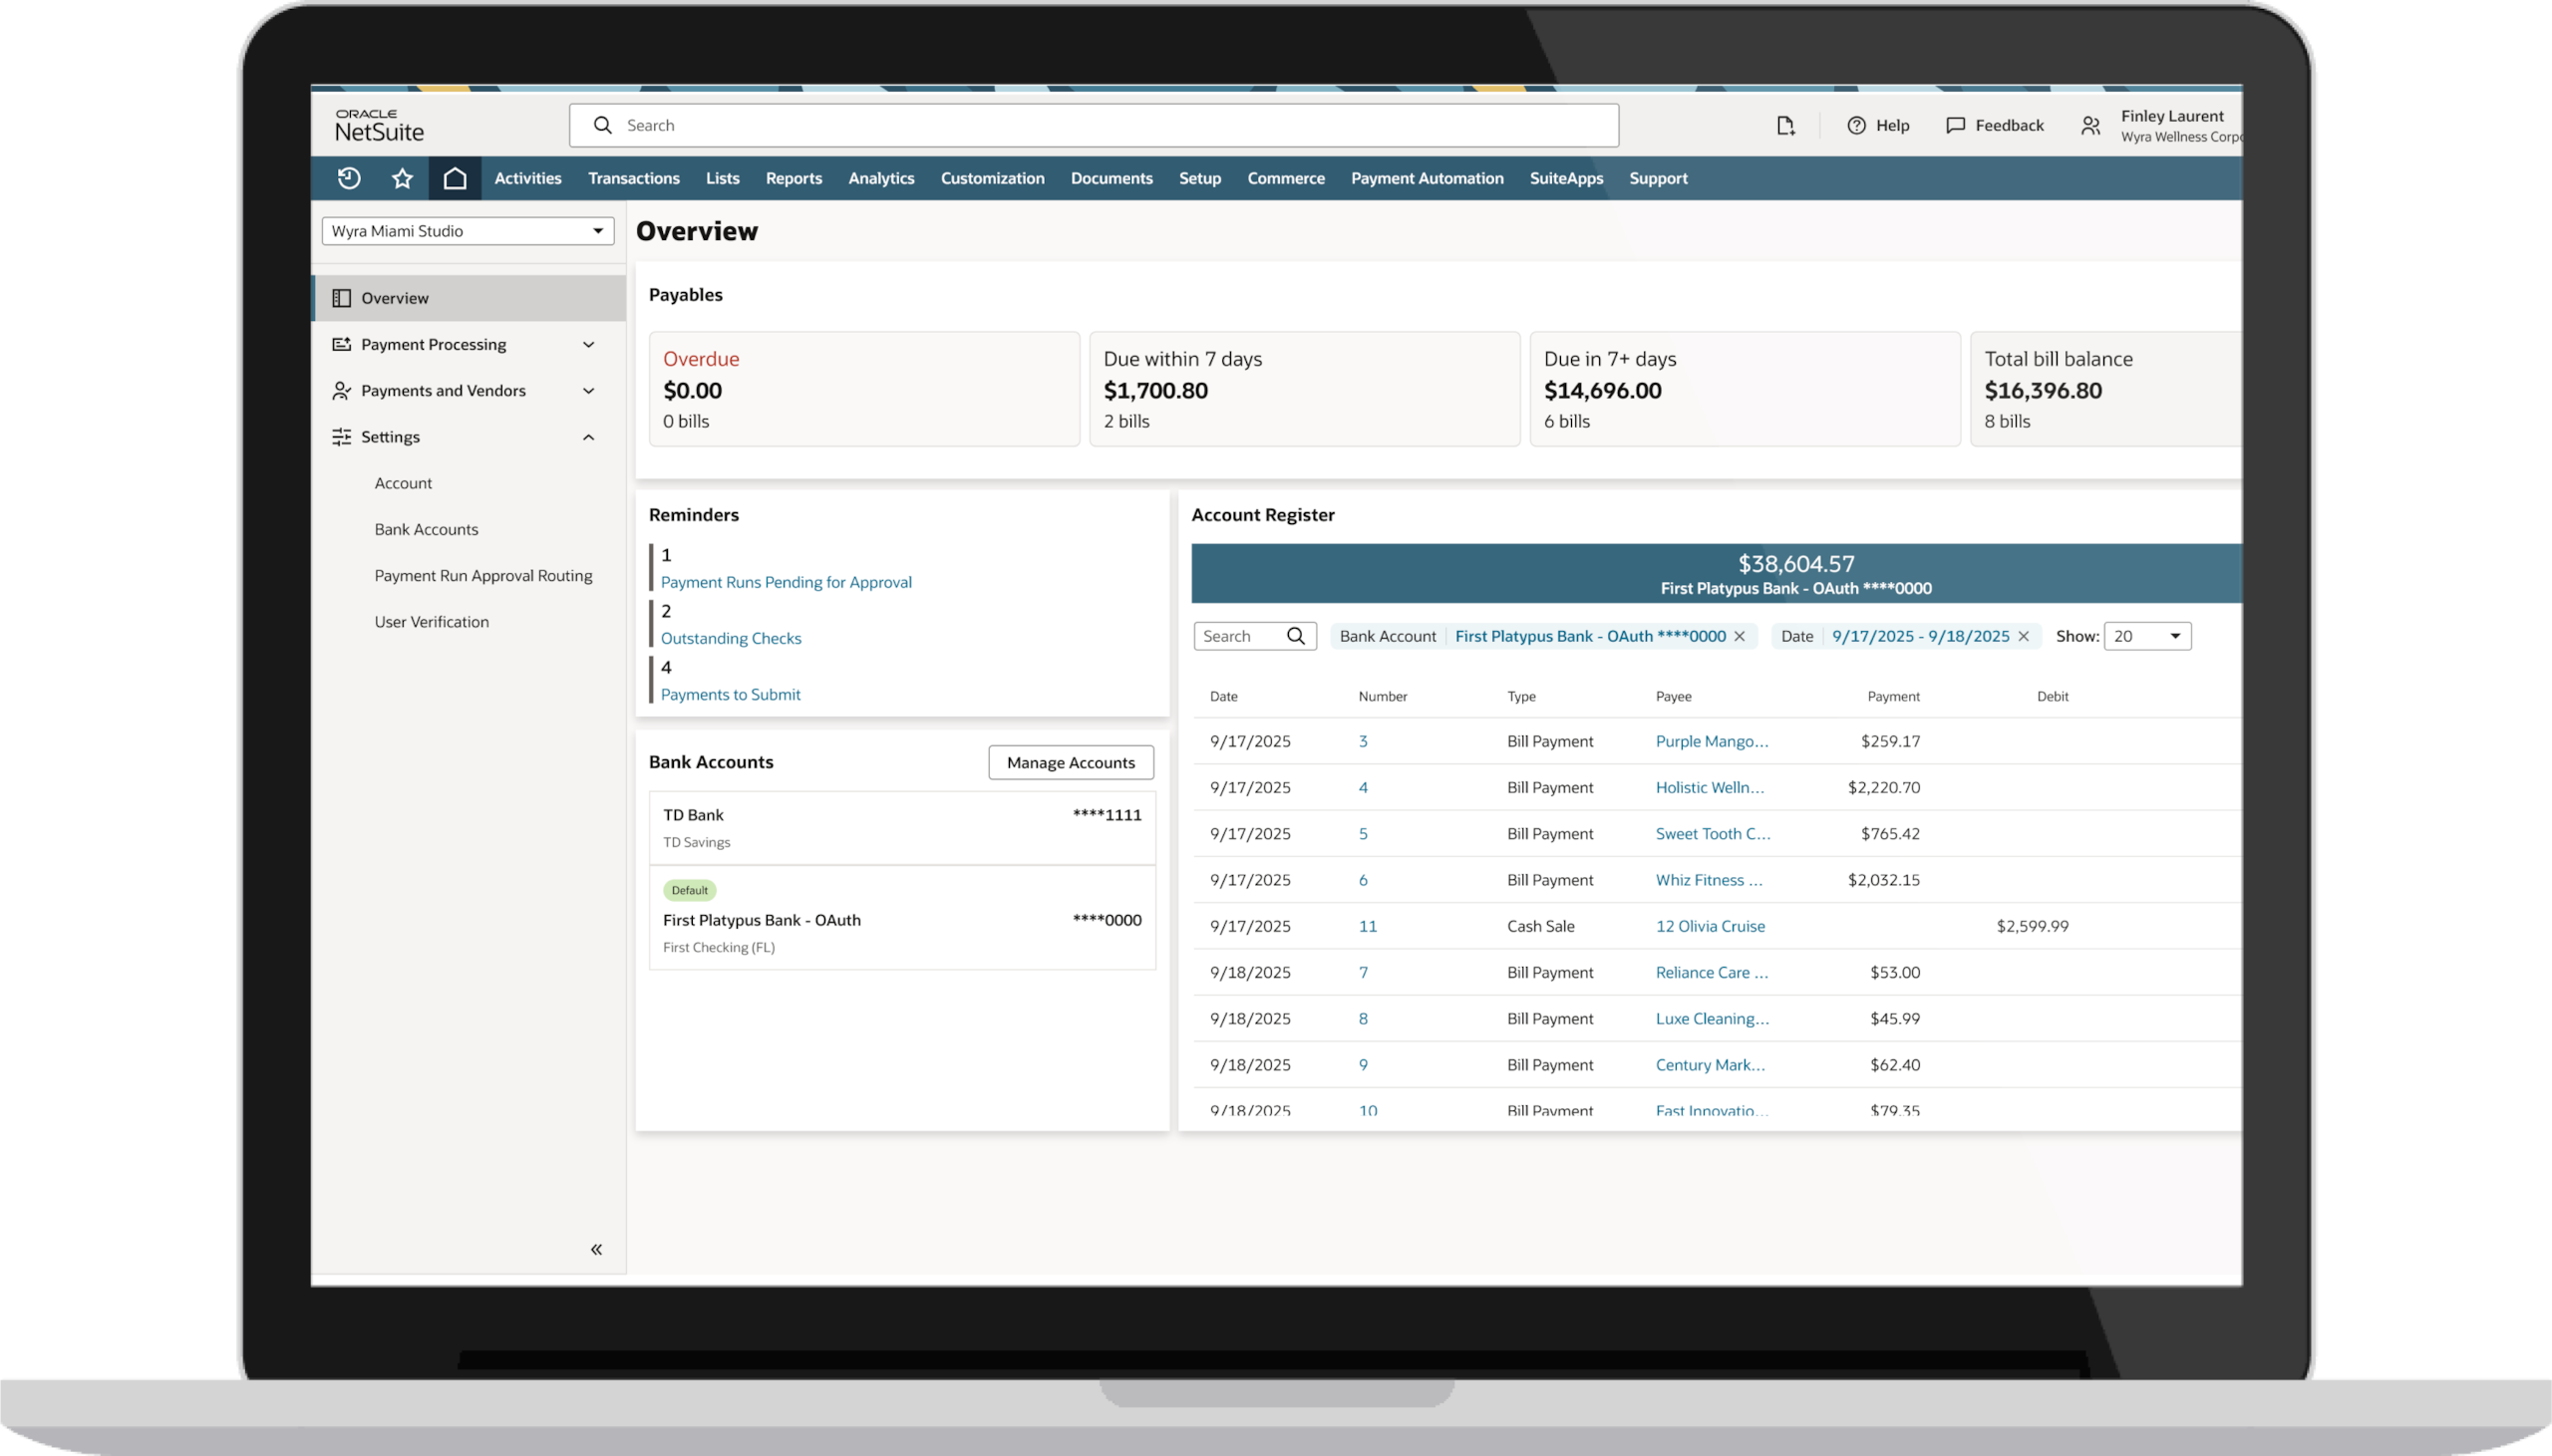Click the Manage Accounts button
This screenshot has width=2552, height=1456.
click(x=1070, y=762)
